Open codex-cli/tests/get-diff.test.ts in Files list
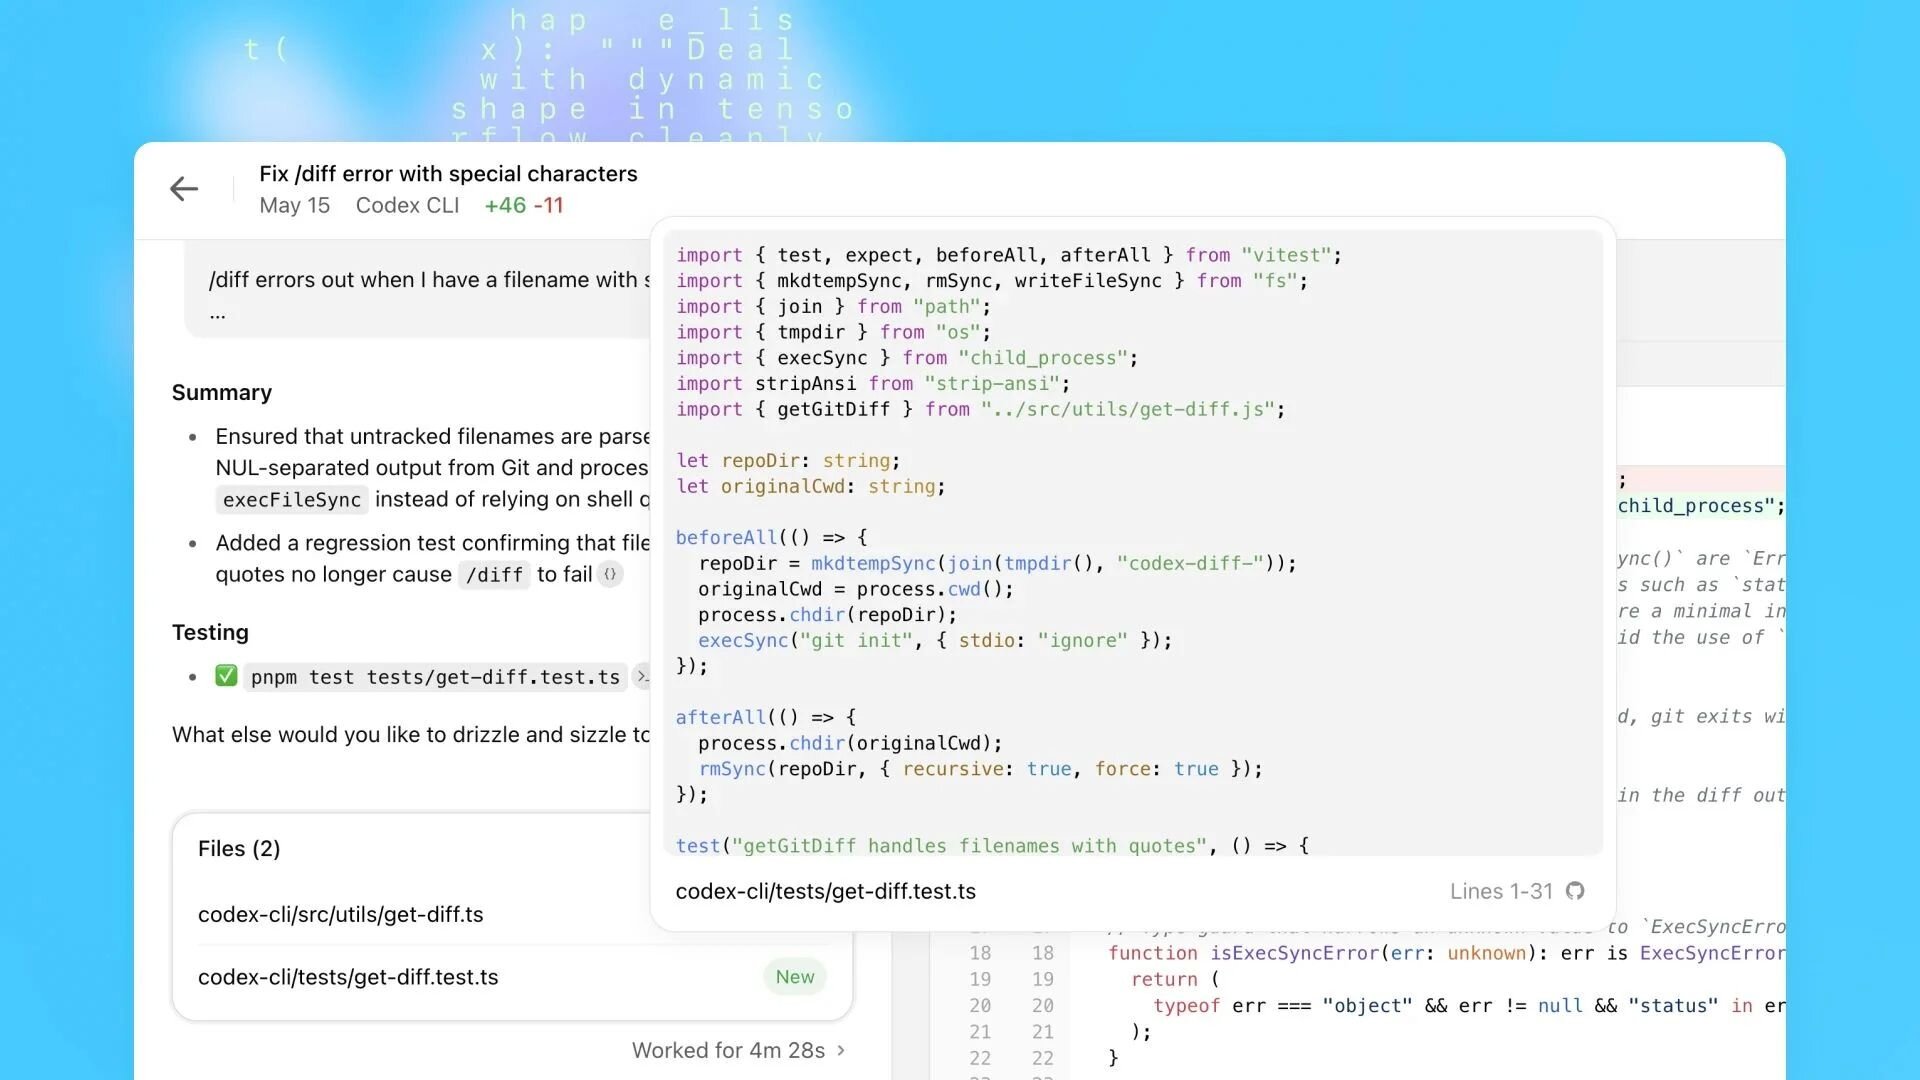Image resolution: width=1920 pixels, height=1080 pixels. [348, 977]
